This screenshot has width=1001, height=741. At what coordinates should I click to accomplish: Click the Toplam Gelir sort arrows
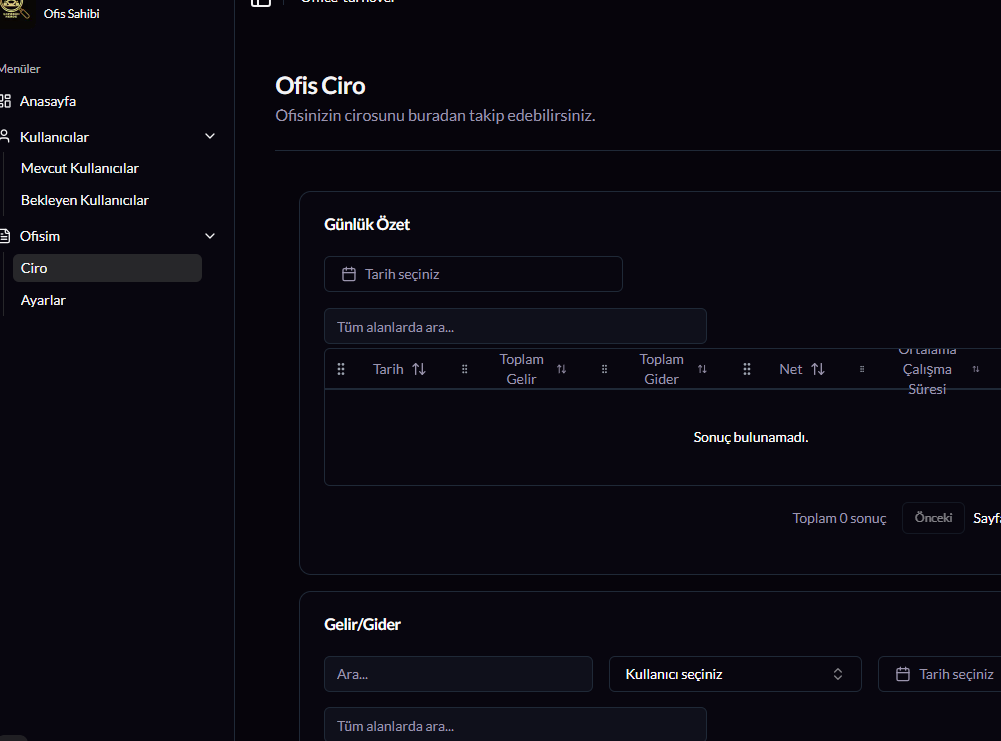562,369
